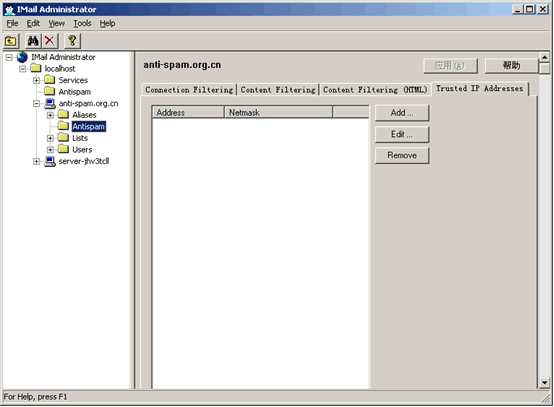Expand the Aliases folder node
The width and height of the screenshot is (554, 407).
(50, 115)
